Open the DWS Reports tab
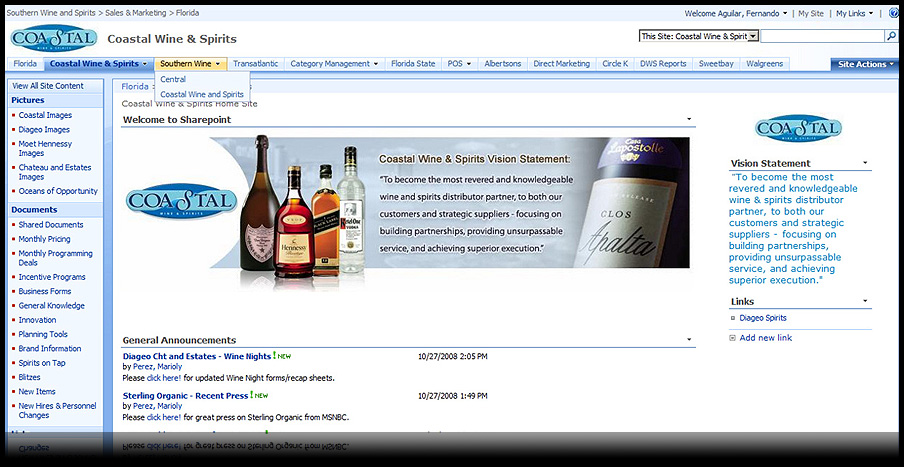The height and width of the screenshot is (467, 904). 663,64
